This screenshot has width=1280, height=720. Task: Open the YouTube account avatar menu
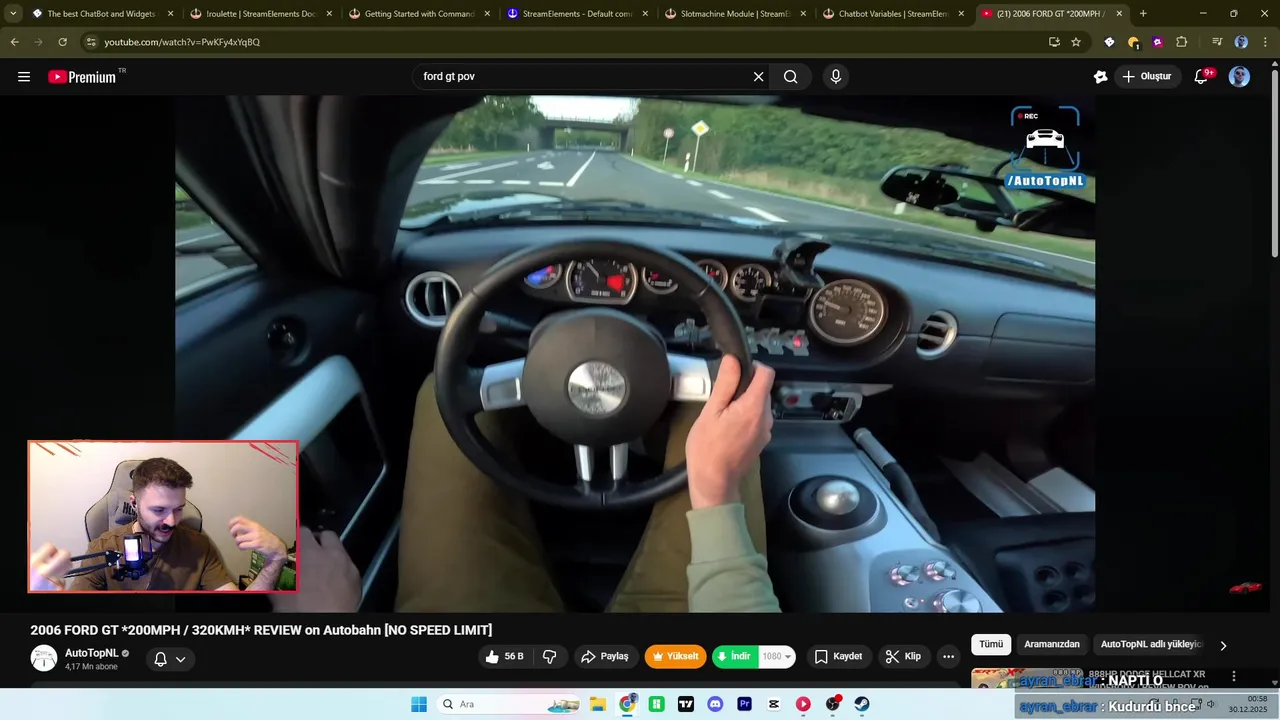[x=1239, y=77]
